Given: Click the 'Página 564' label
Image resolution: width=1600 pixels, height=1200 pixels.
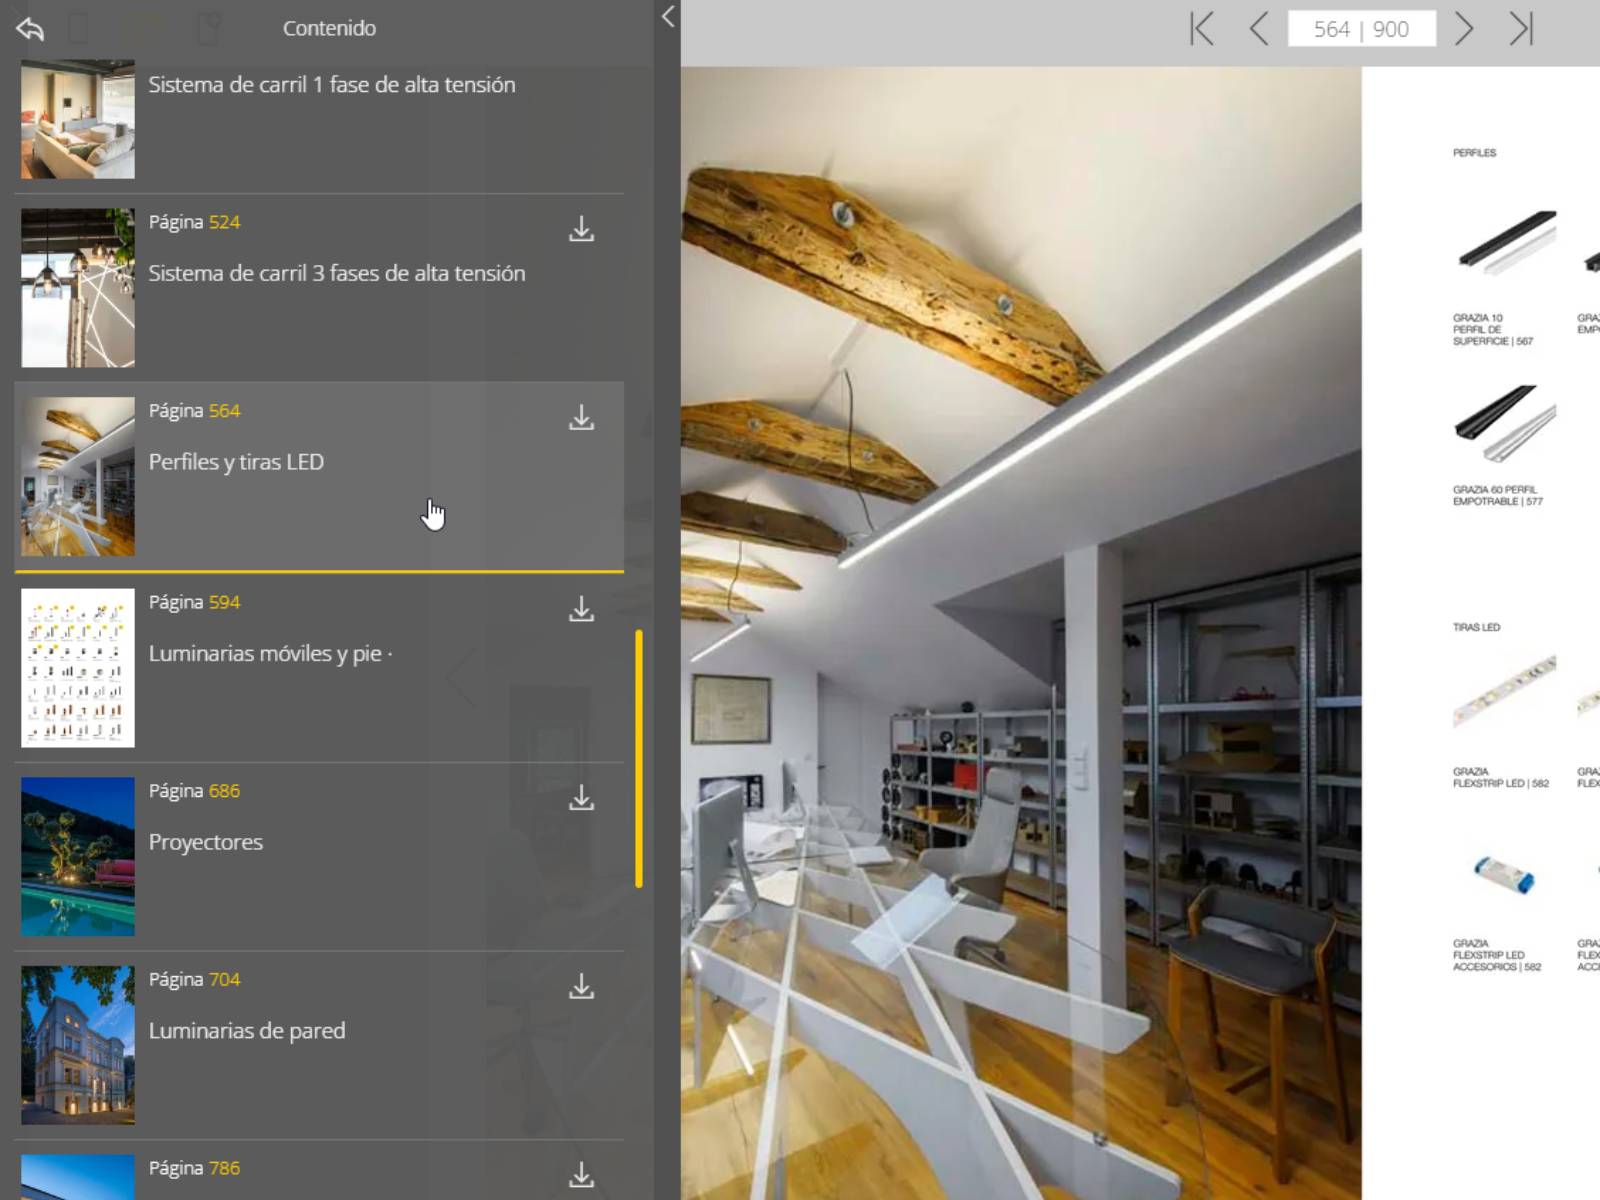Looking at the screenshot, I should (x=194, y=411).
